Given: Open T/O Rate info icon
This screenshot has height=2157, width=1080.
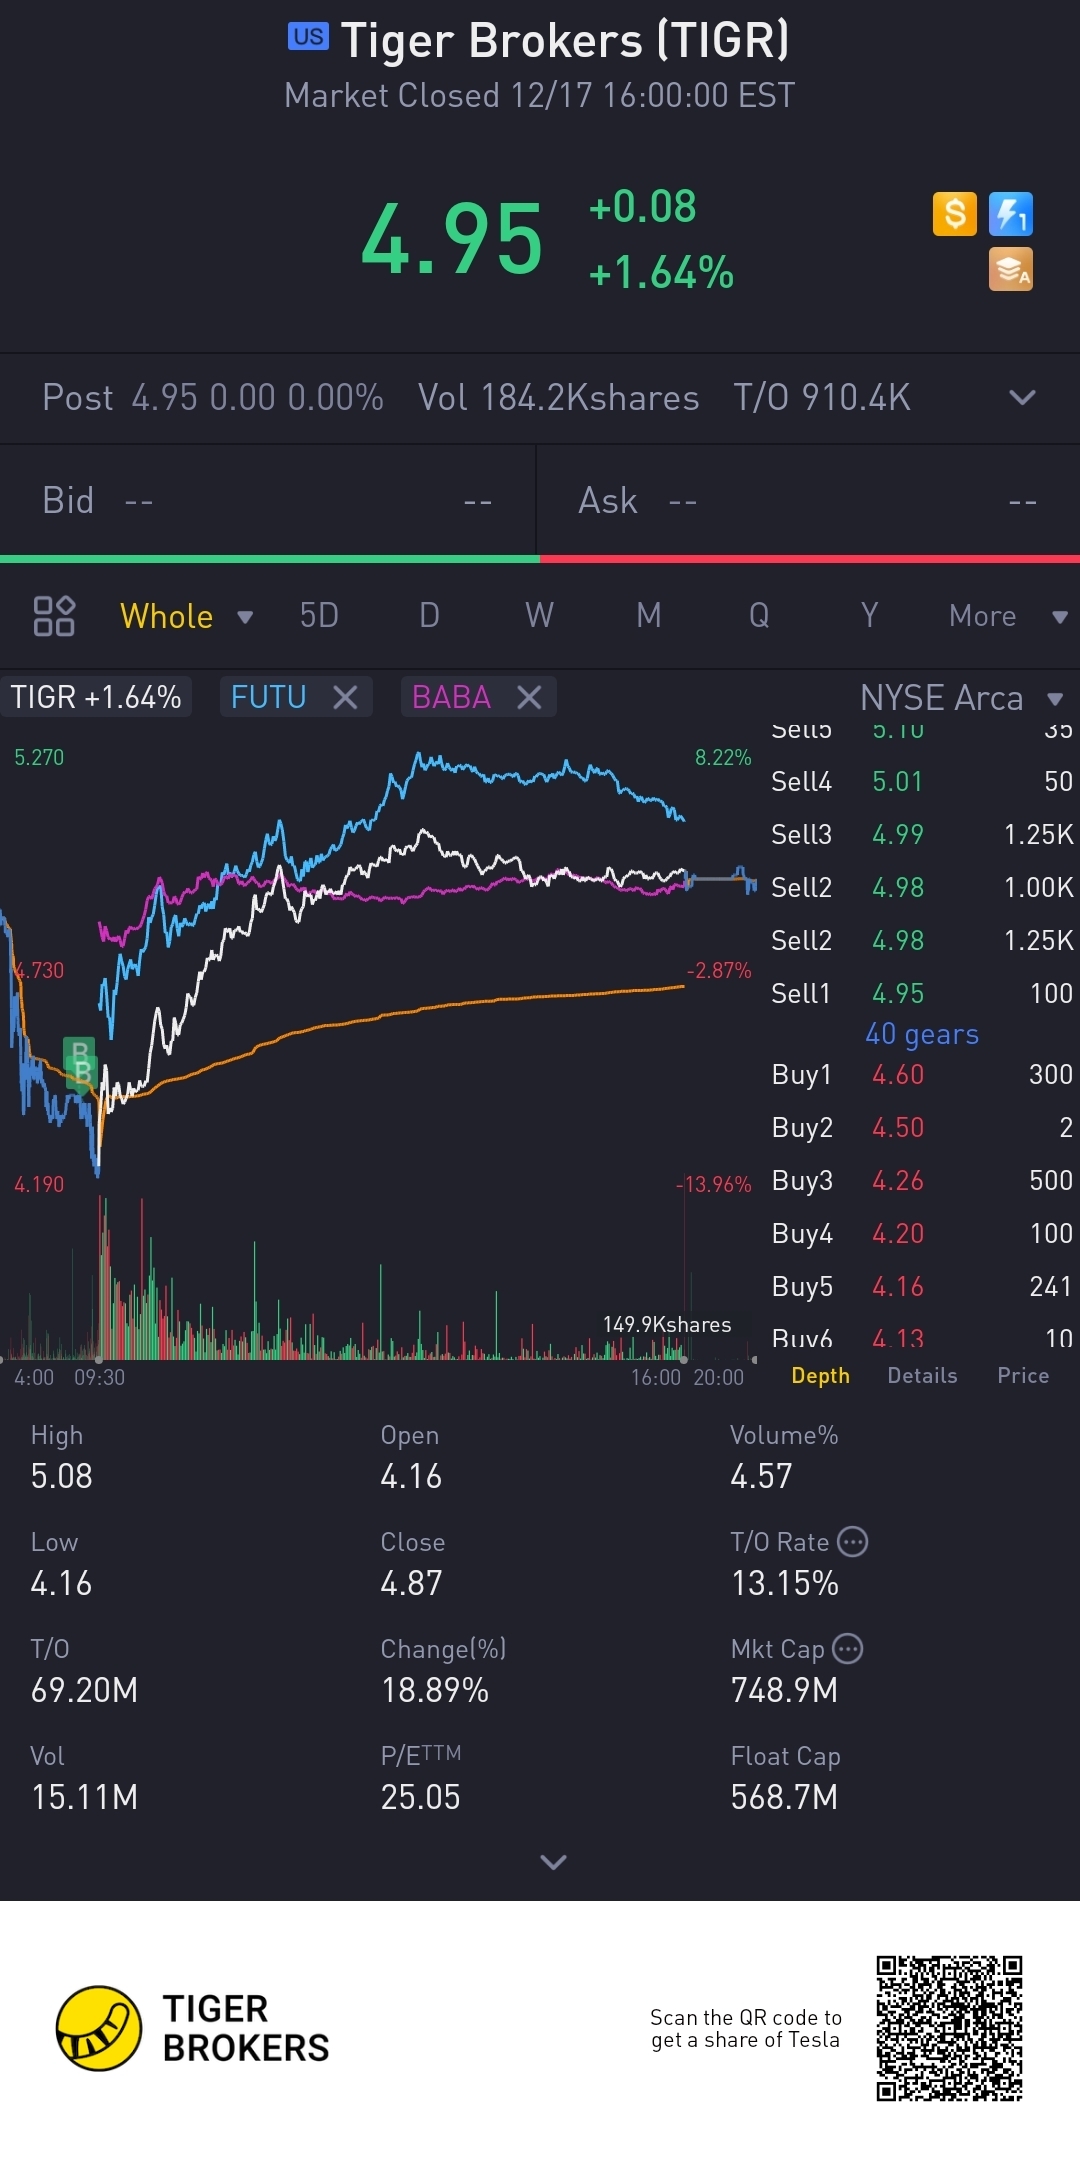Looking at the screenshot, I should click(x=852, y=1542).
